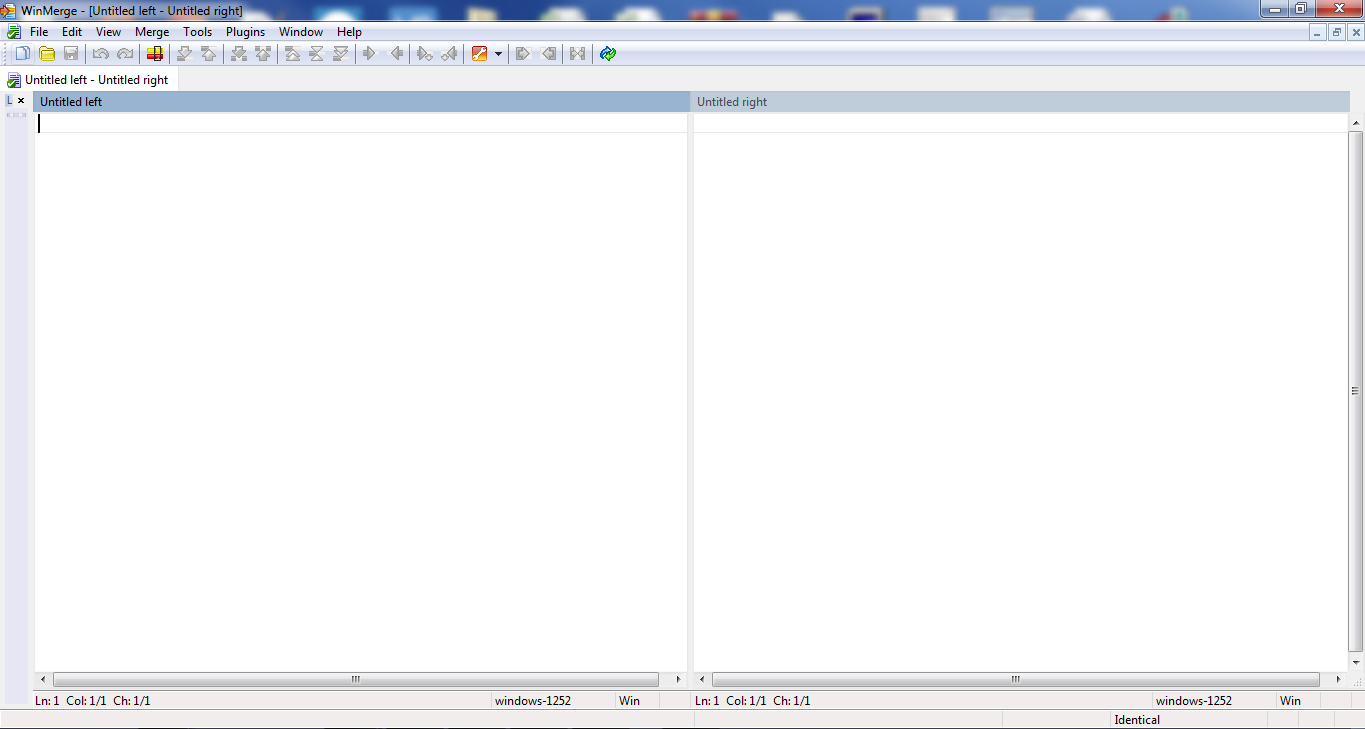Screen dimensions: 1365x729
Task: Refresh the comparison with green-blue arrows icon
Action: [608, 54]
